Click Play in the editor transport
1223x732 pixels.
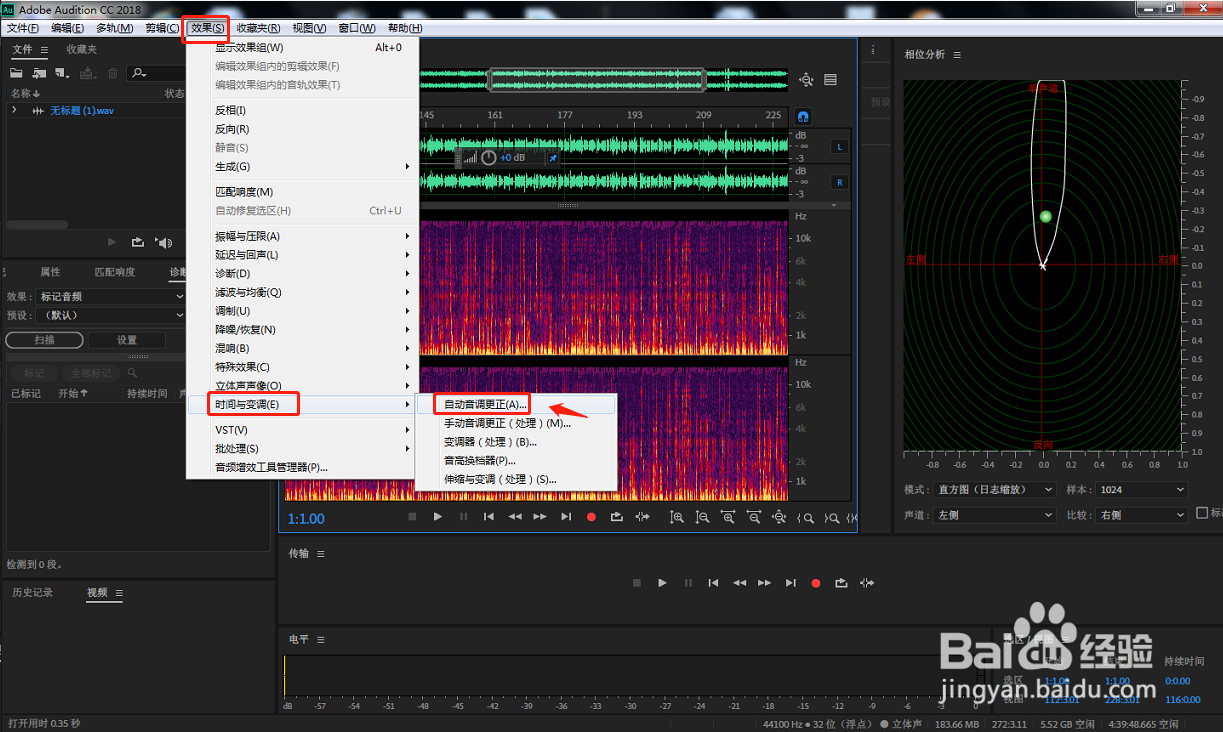coord(437,516)
